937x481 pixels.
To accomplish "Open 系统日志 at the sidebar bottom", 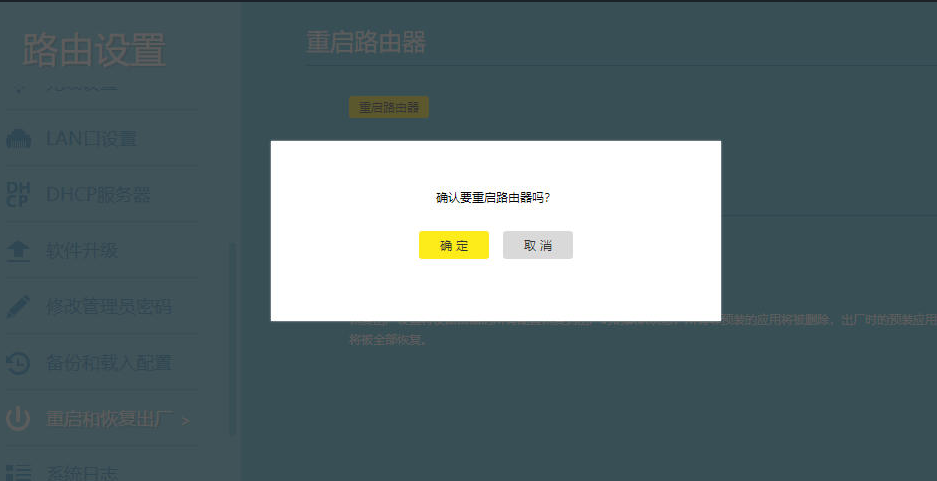I will 82,473.
